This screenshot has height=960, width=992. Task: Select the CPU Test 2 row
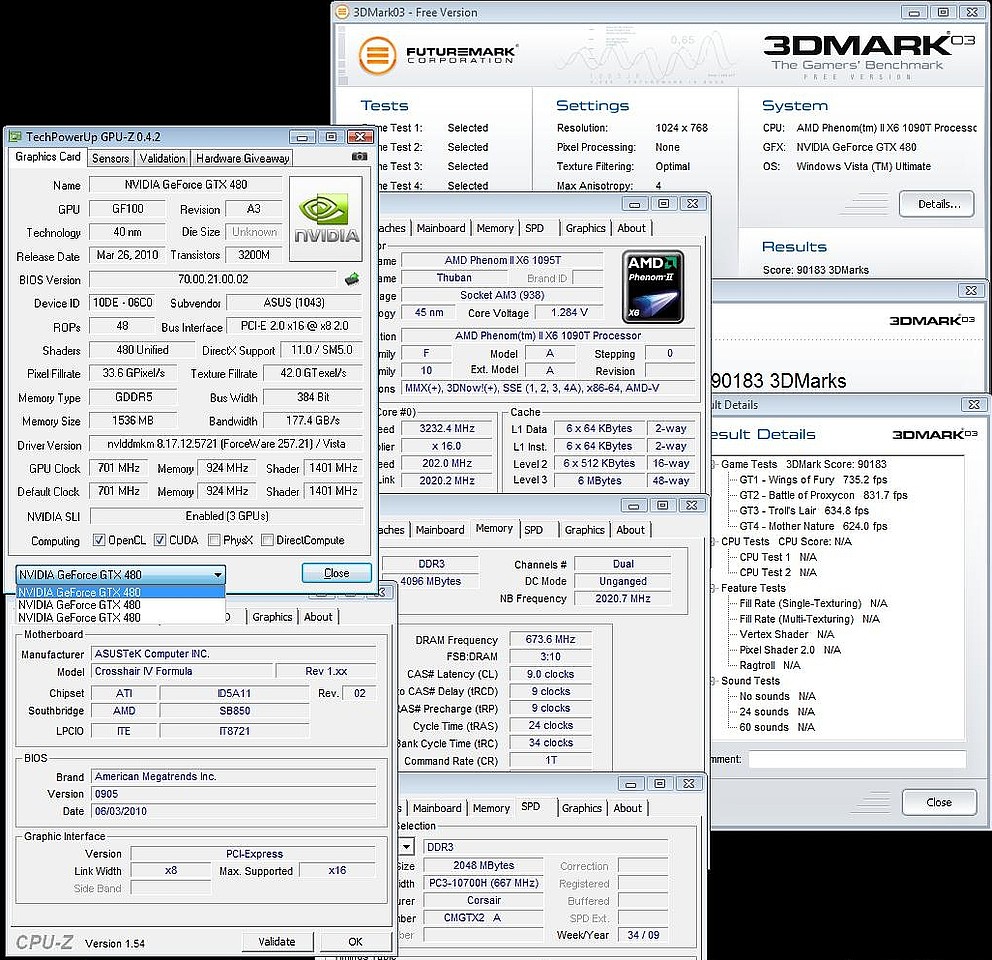click(x=778, y=573)
